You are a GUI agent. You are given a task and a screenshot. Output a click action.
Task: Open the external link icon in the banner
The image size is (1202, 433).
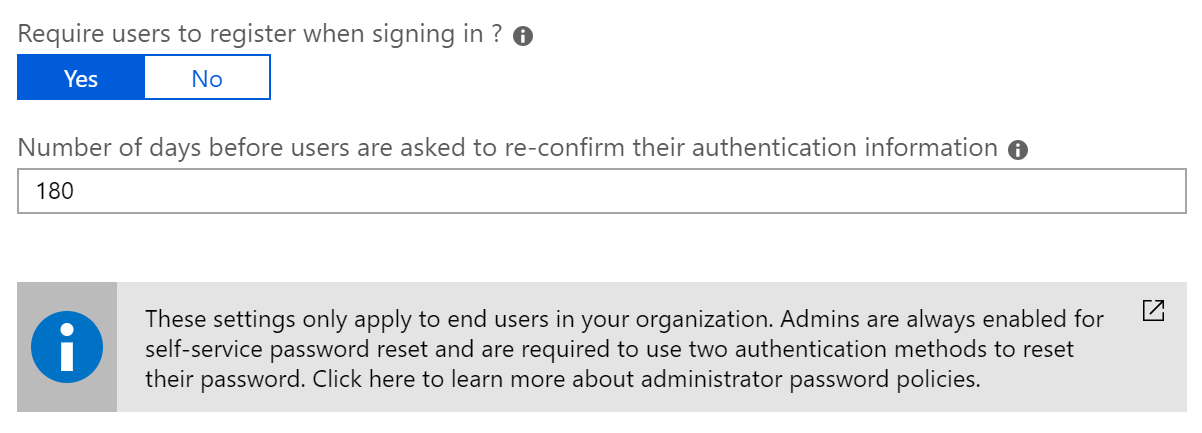click(1153, 311)
